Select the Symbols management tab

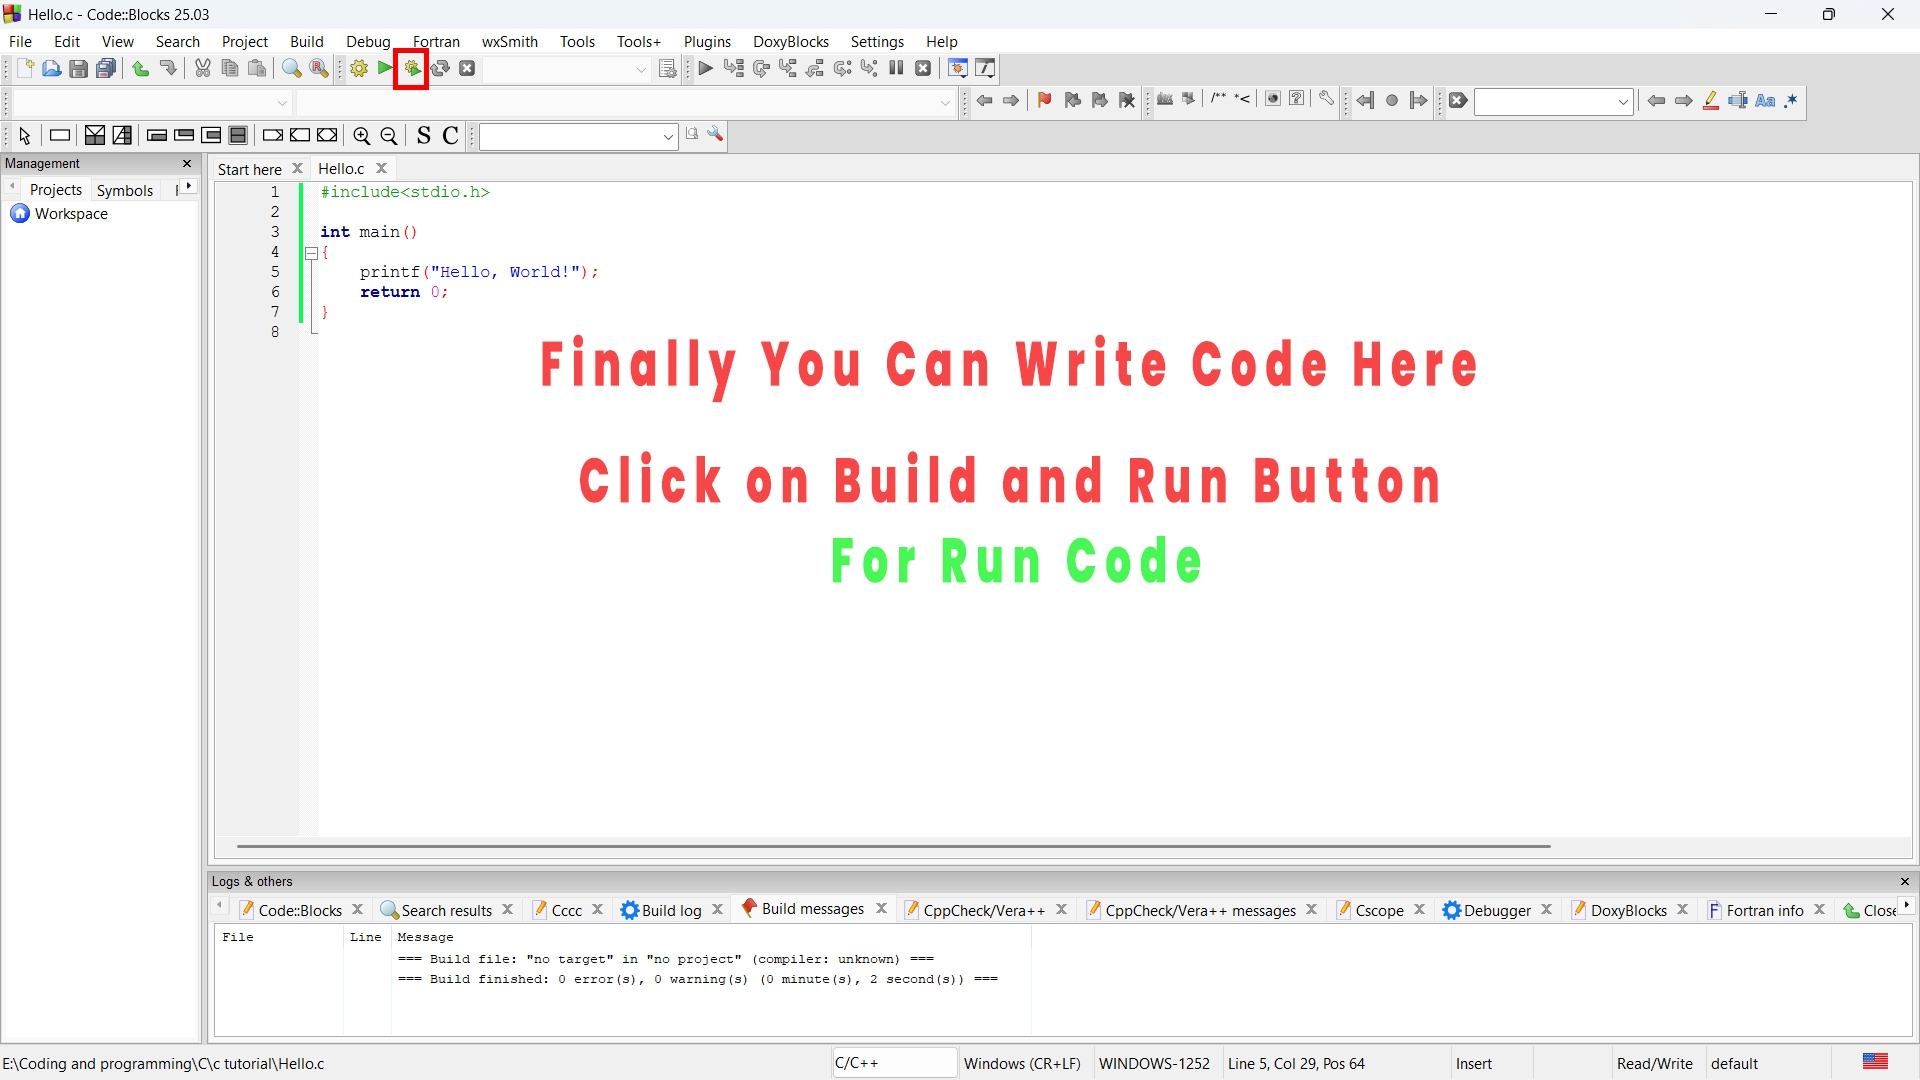pos(125,190)
